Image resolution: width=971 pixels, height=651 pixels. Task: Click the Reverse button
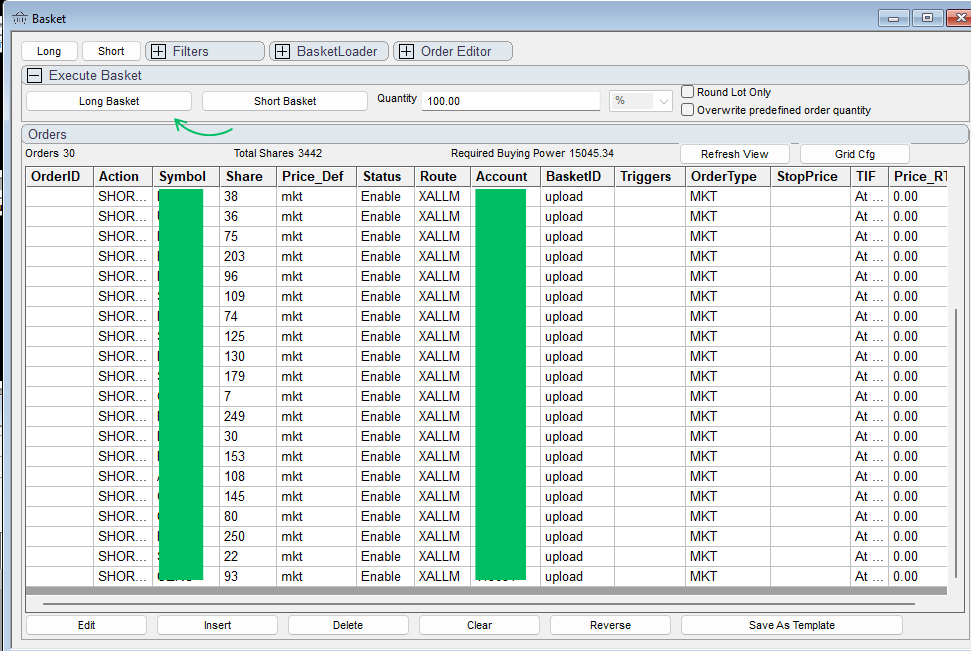click(x=610, y=625)
